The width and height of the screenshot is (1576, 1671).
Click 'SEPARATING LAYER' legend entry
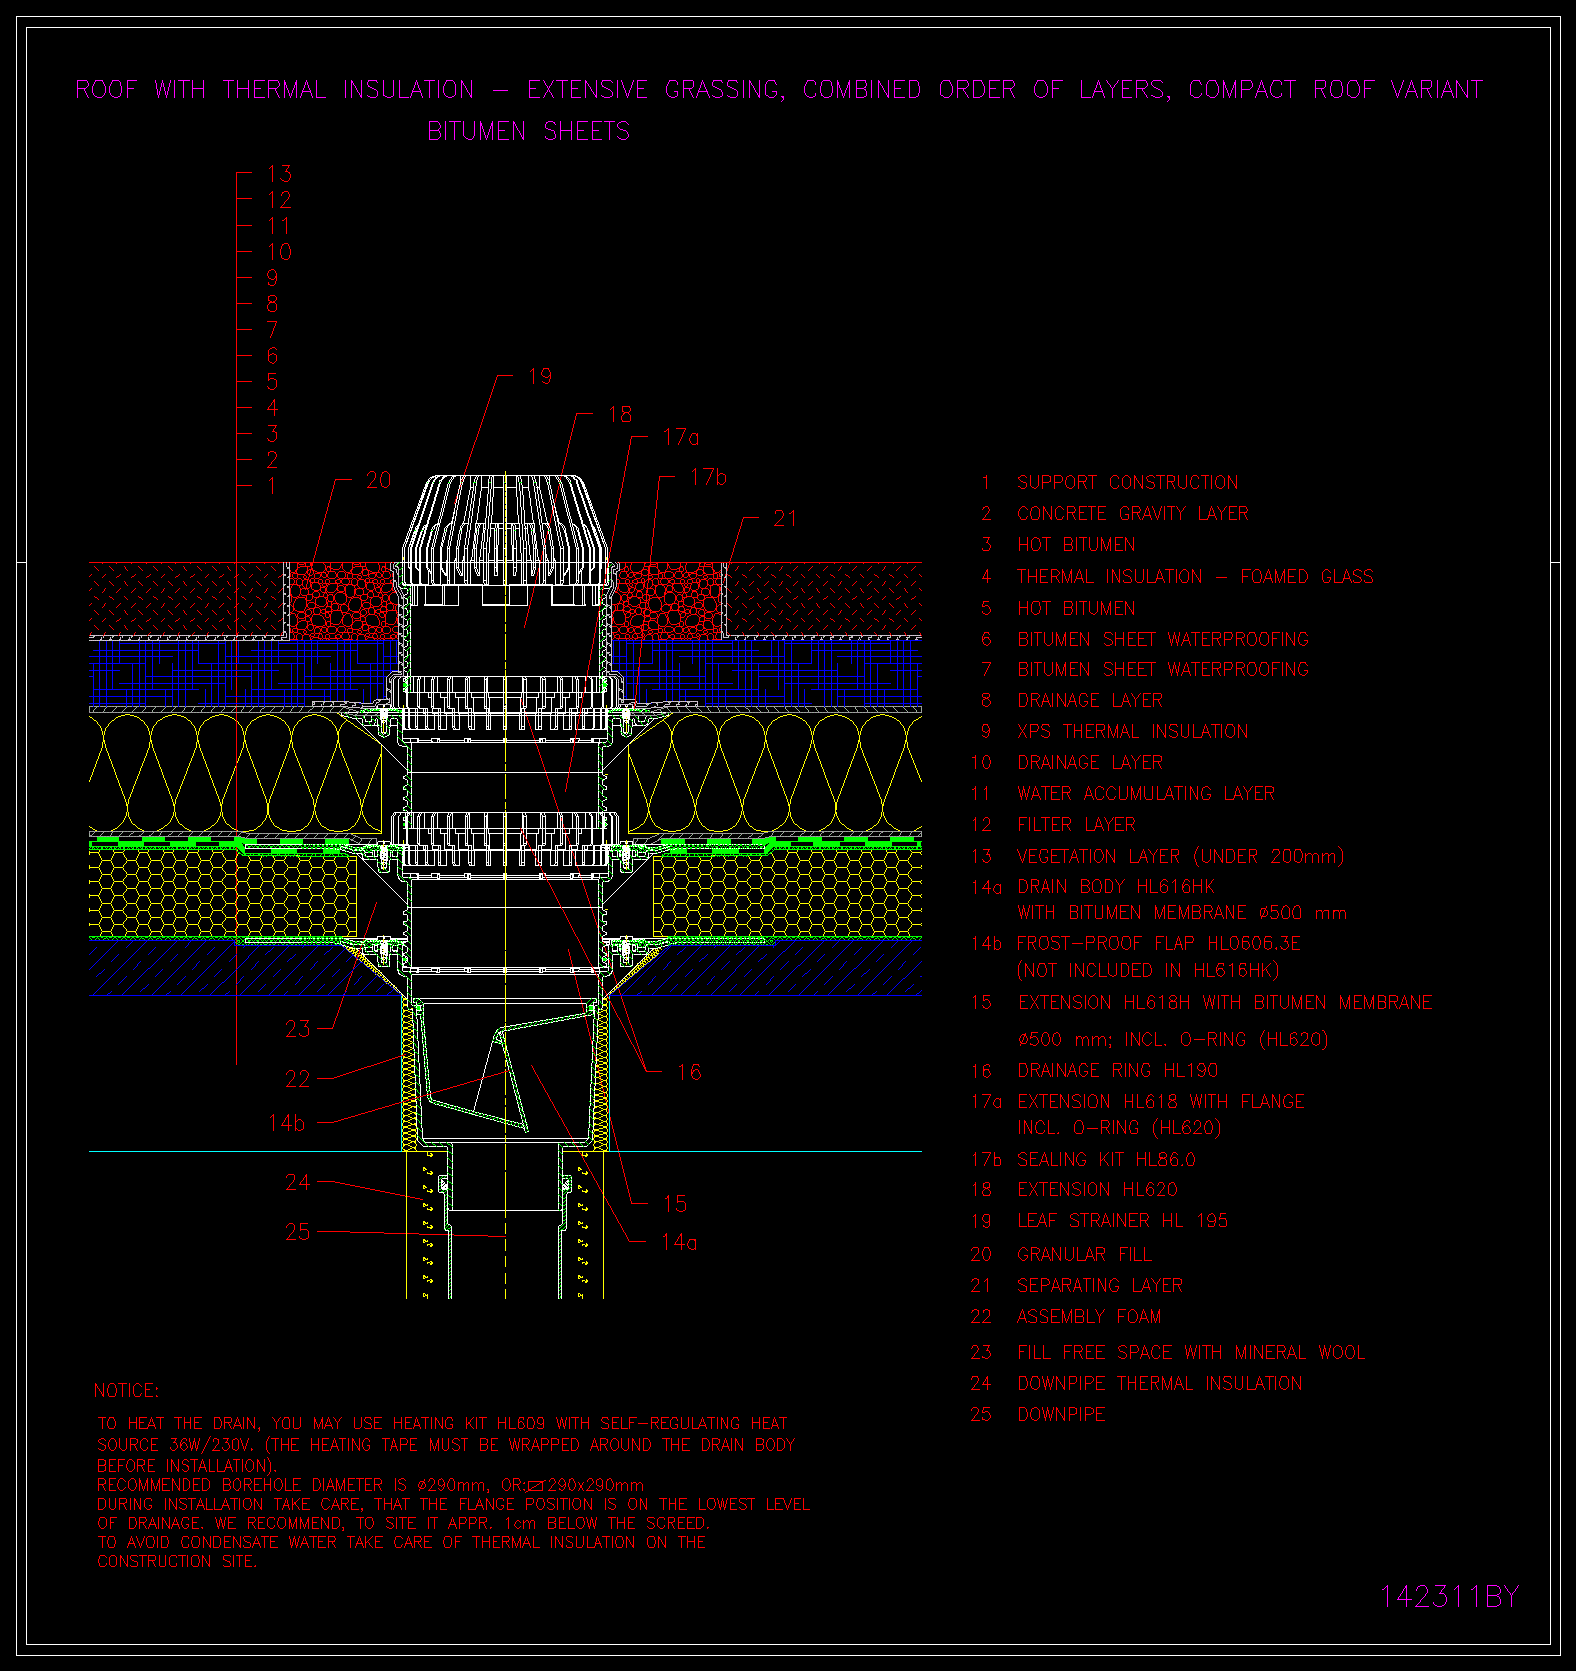1100,1286
